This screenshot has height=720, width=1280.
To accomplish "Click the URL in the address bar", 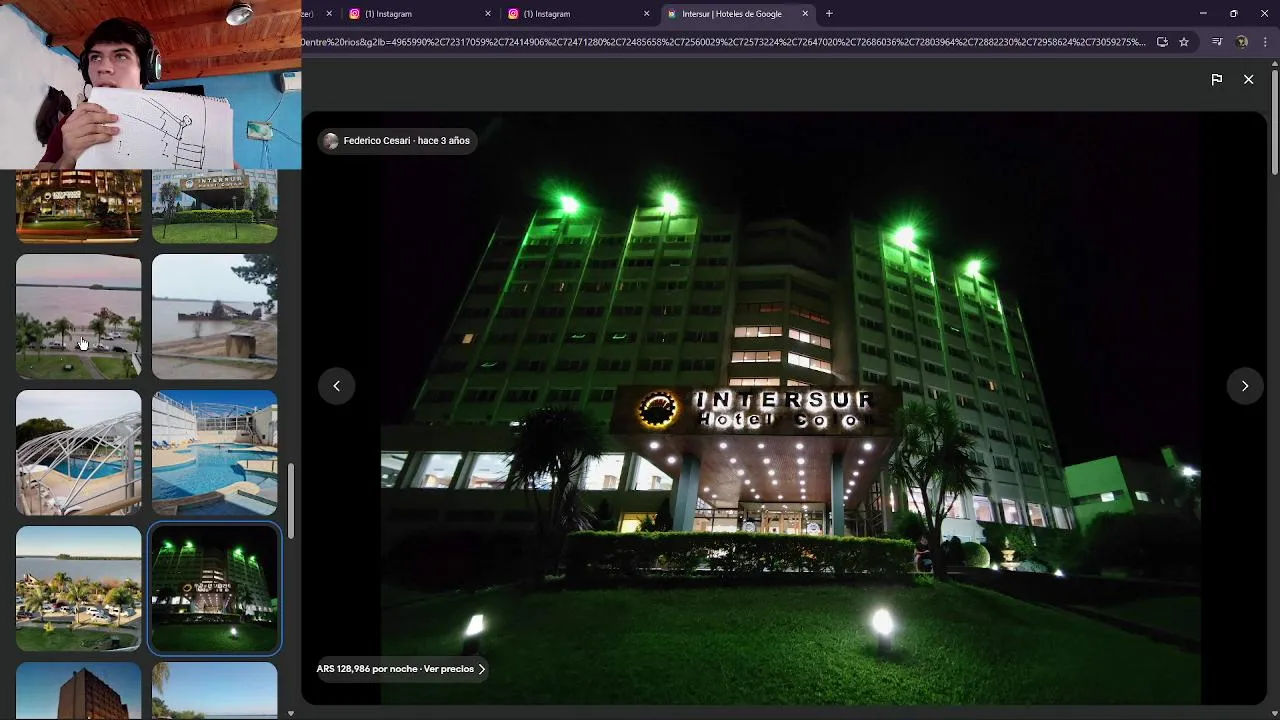I will tap(723, 42).
